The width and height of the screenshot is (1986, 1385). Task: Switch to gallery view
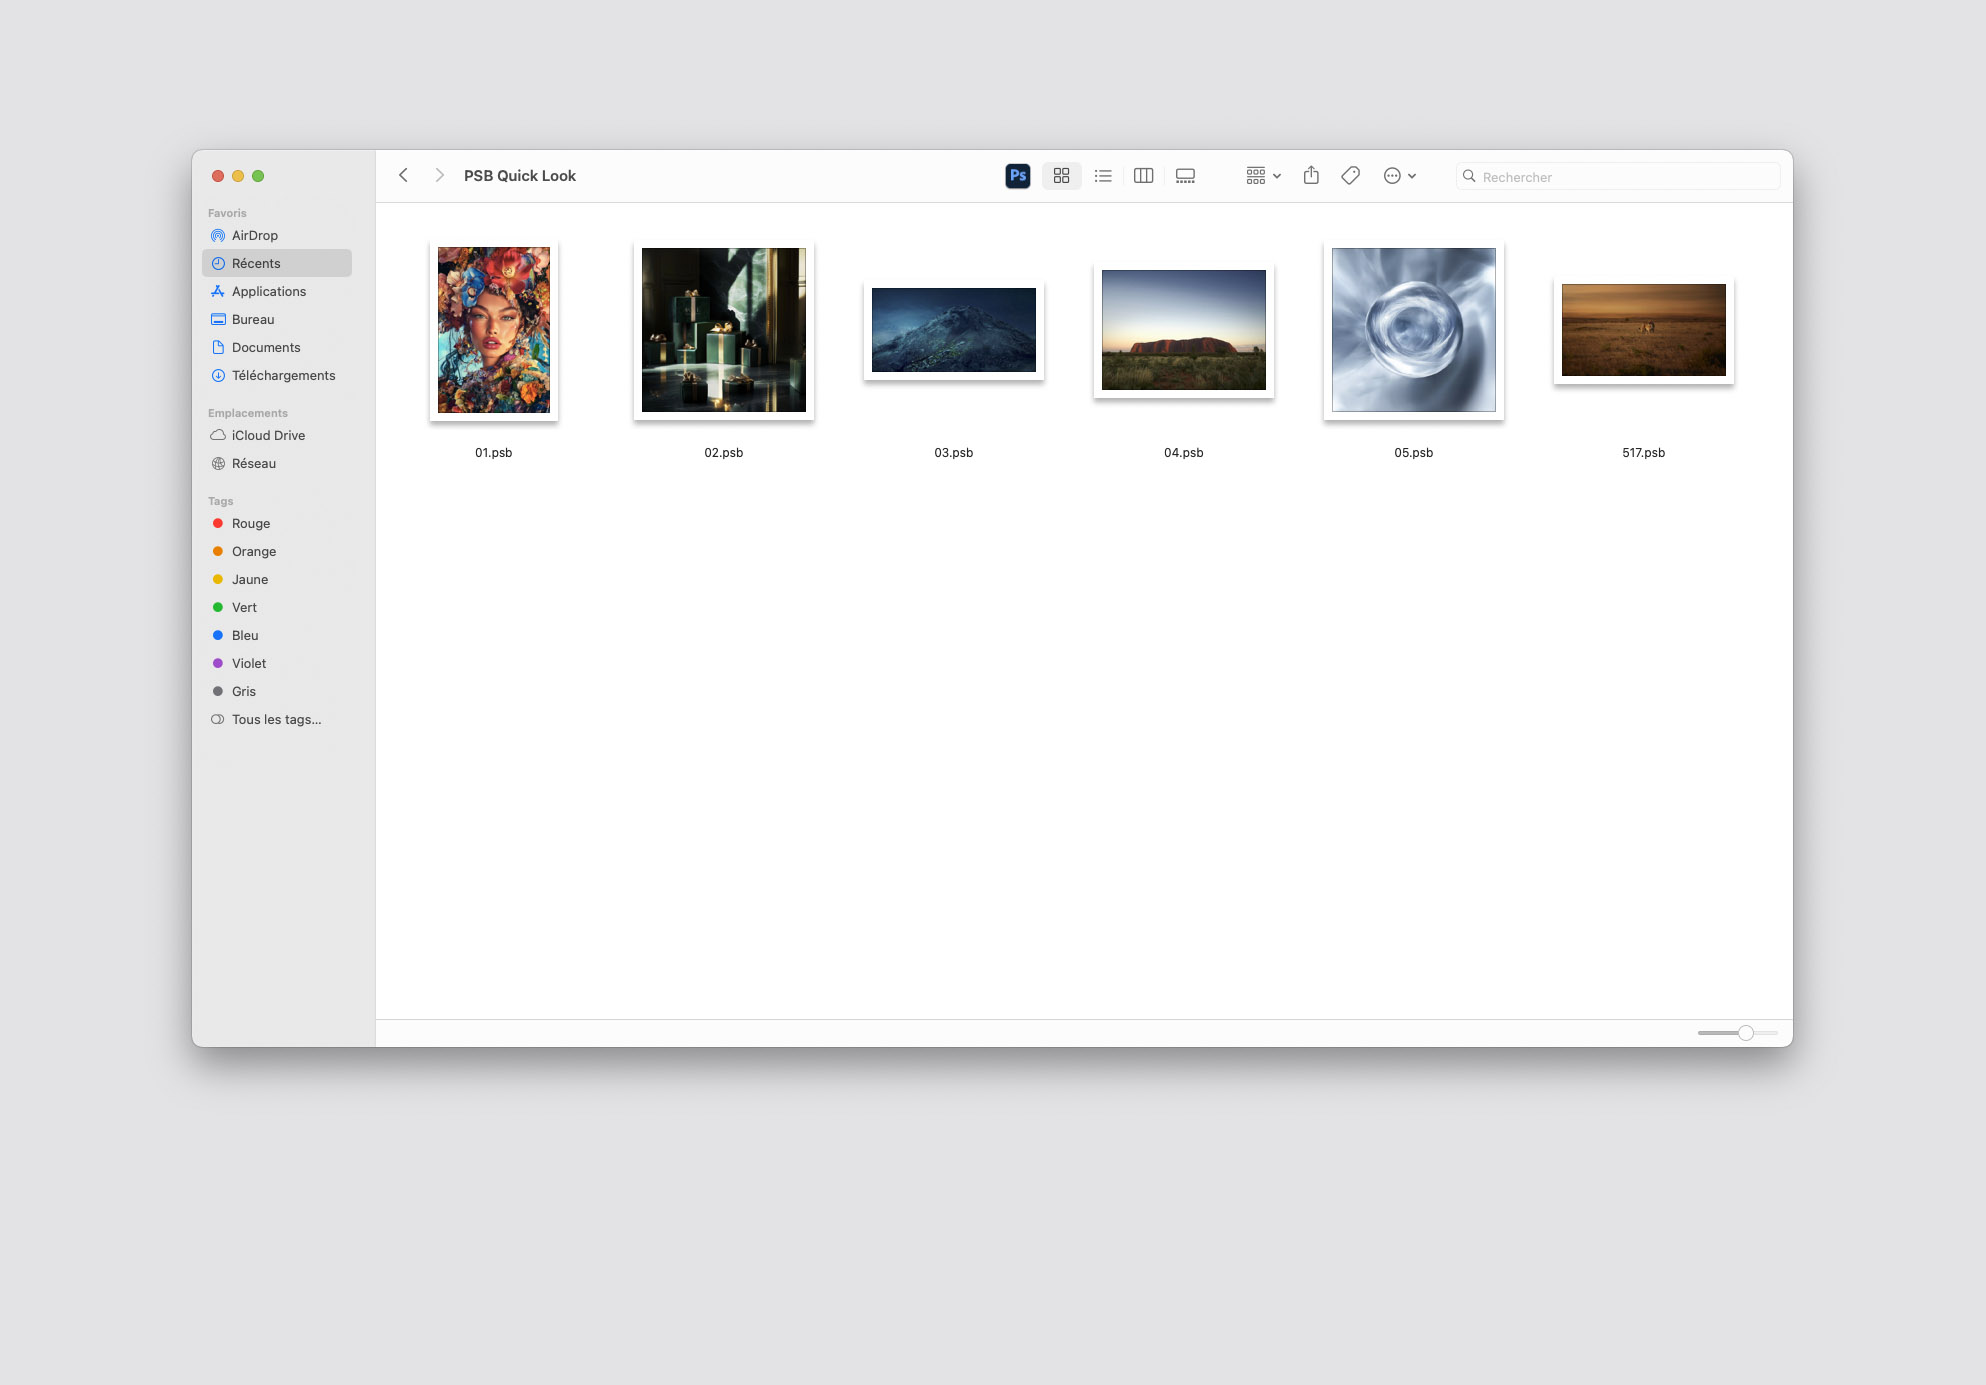coord(1185,175)
